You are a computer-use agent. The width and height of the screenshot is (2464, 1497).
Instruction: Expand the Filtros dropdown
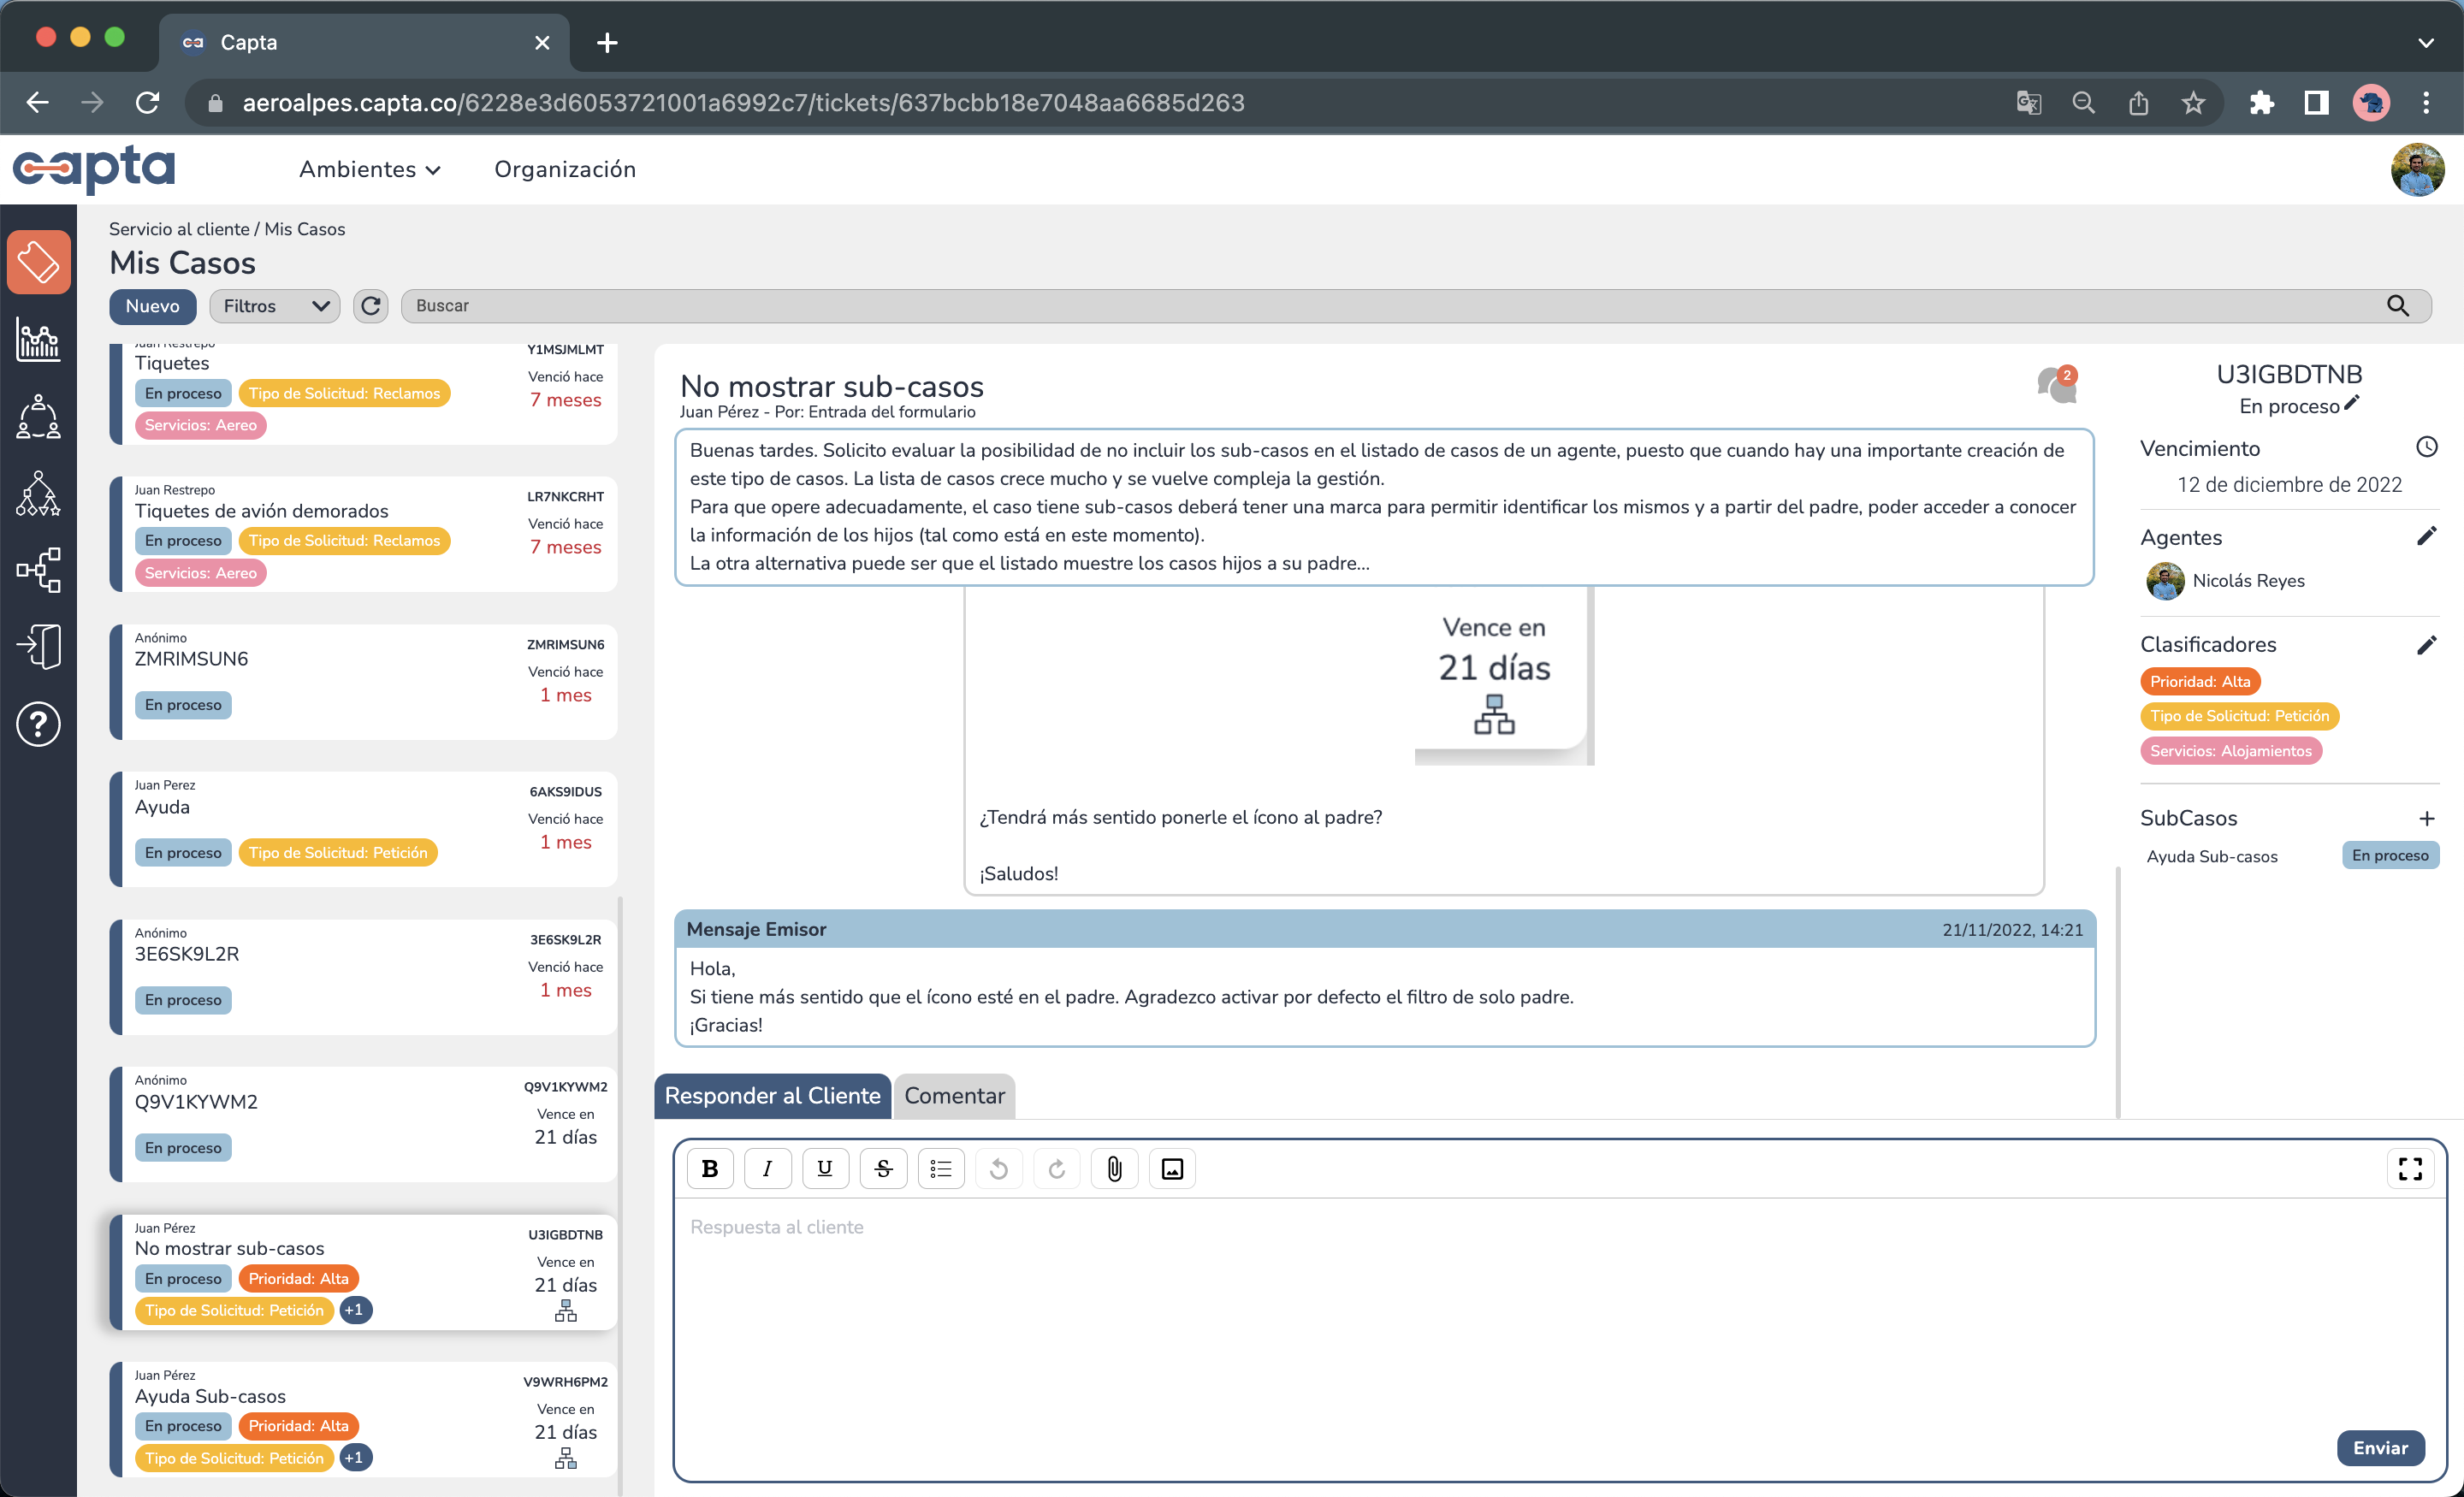[274, 306]
